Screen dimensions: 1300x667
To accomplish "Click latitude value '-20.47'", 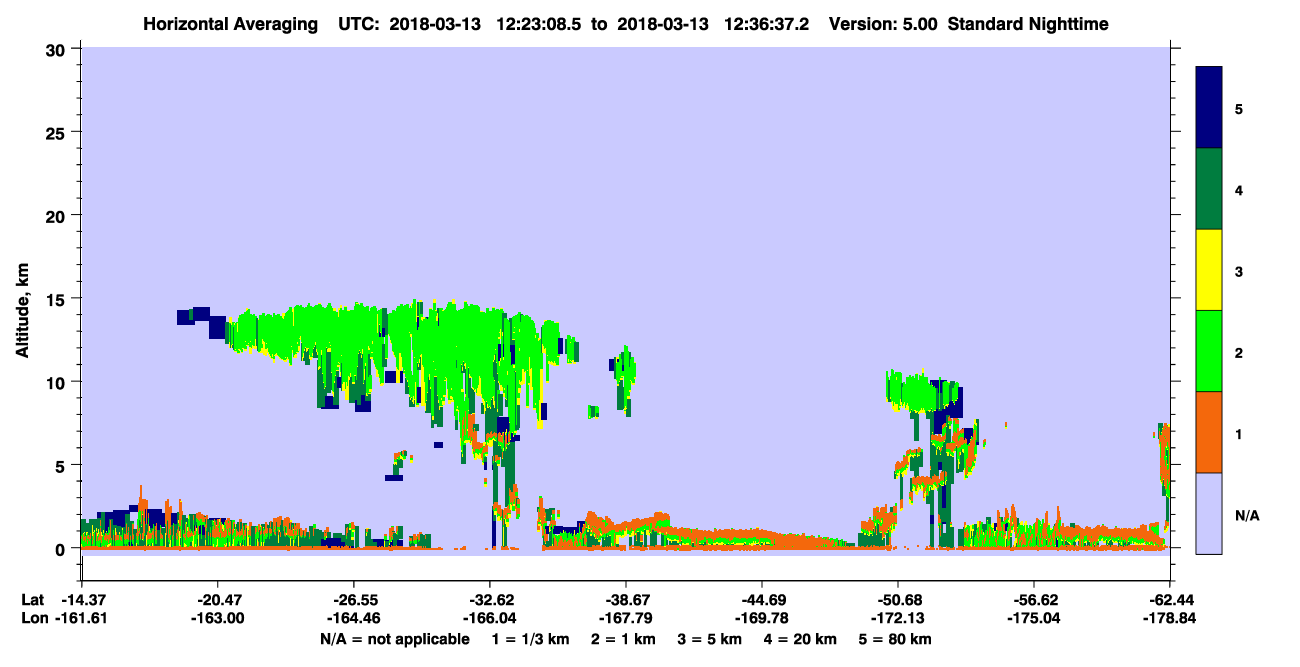I will click(217, 600).
